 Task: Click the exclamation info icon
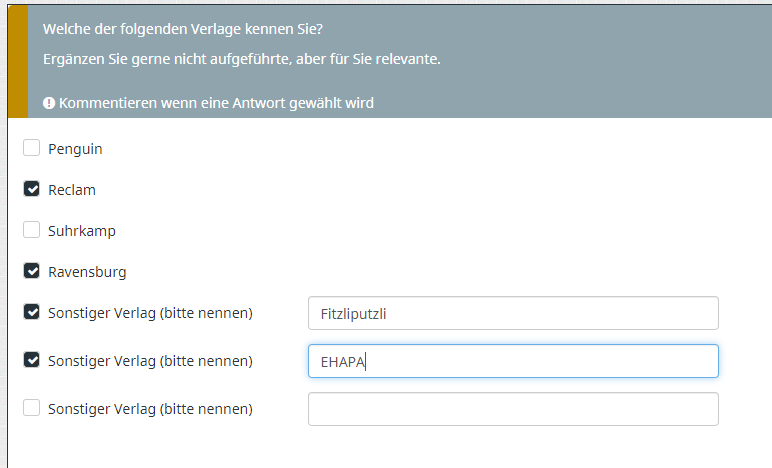coord(49,103)
